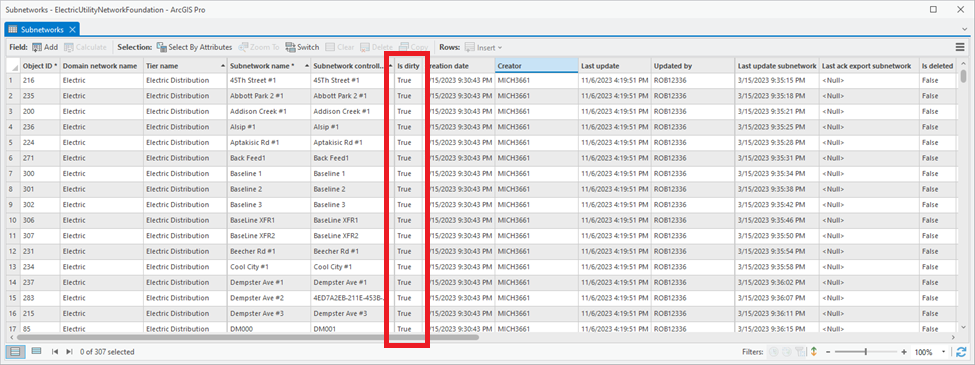
Task: Open the table hamburger menu
Action: pyautogui.click(x=960, y=47)
